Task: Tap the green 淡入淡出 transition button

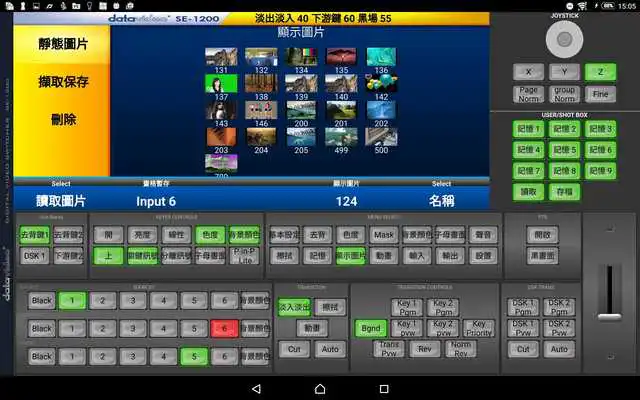Action: click(294, 307)
